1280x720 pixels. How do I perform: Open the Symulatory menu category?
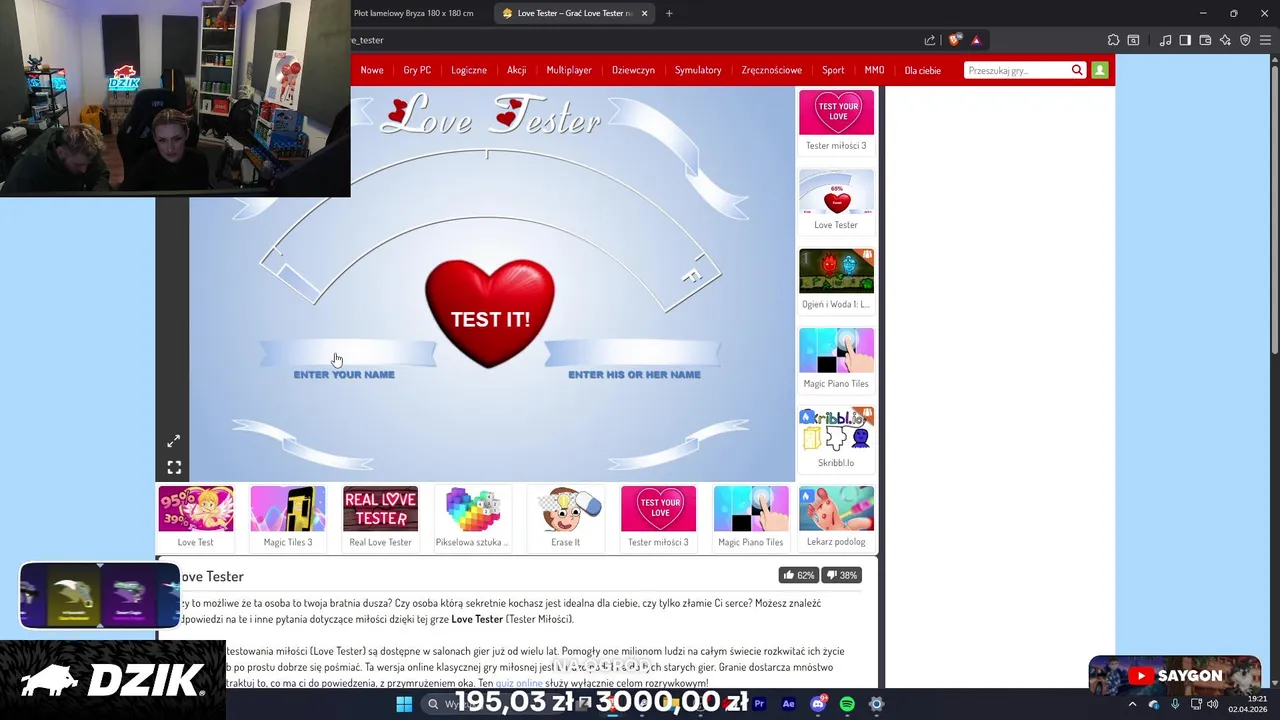(698, 70)
